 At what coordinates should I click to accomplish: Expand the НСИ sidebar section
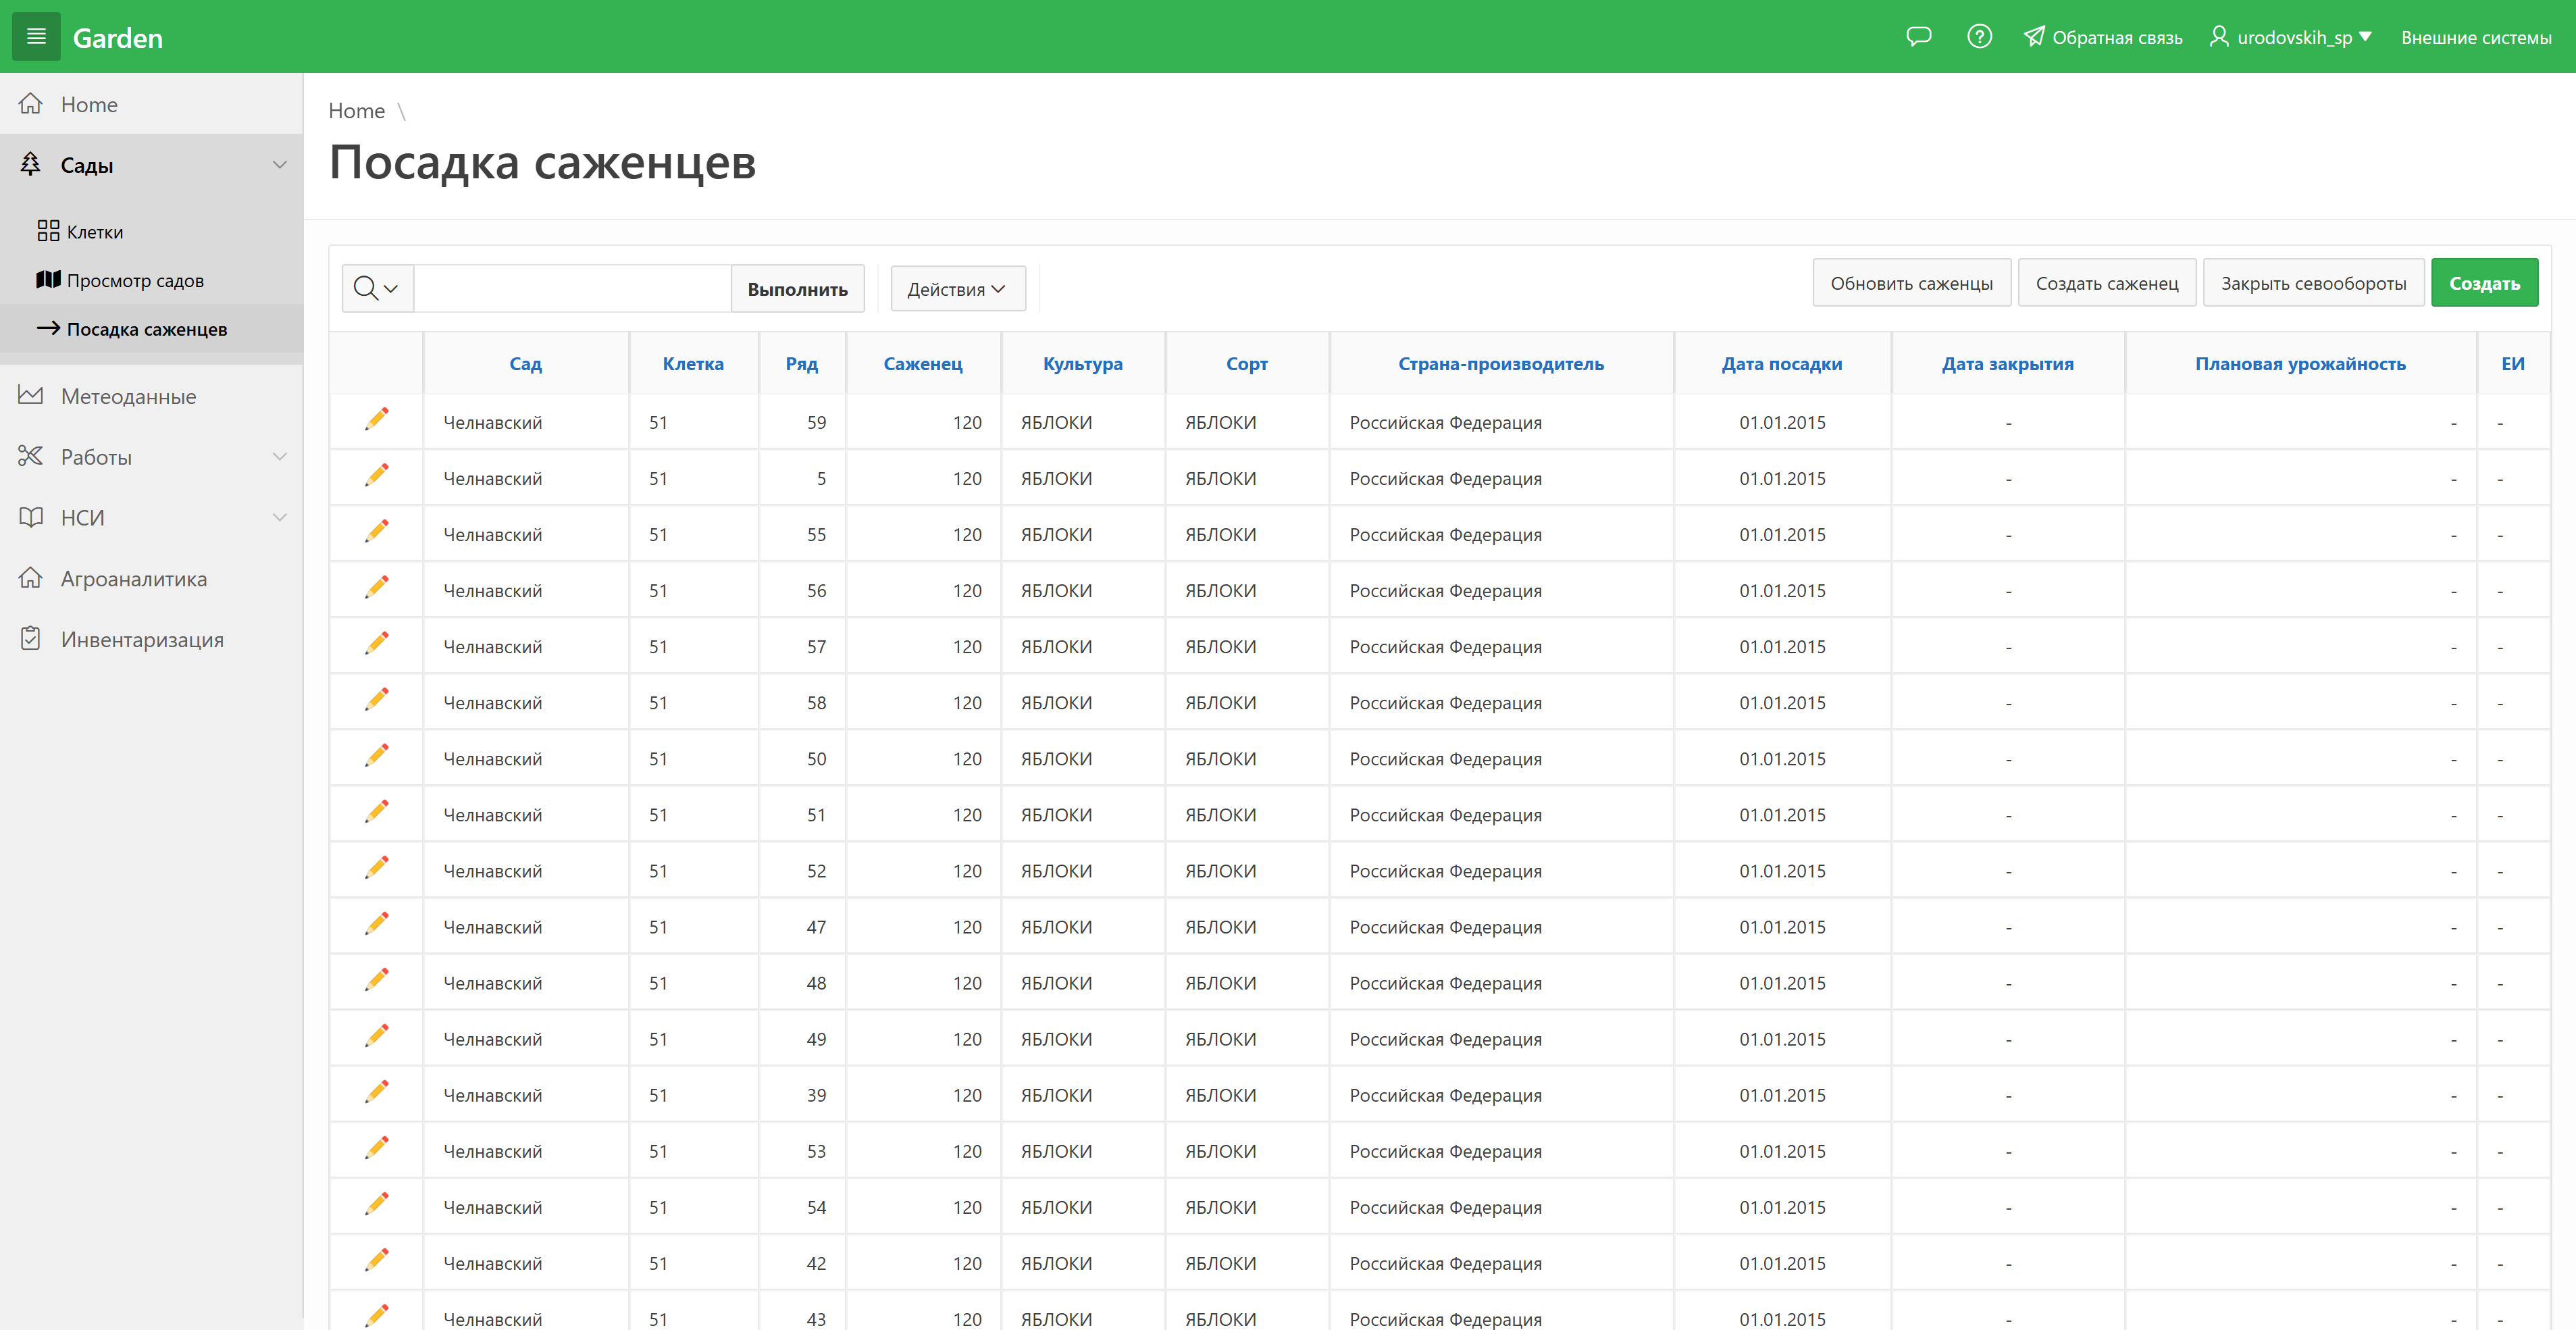click(279, 517)
